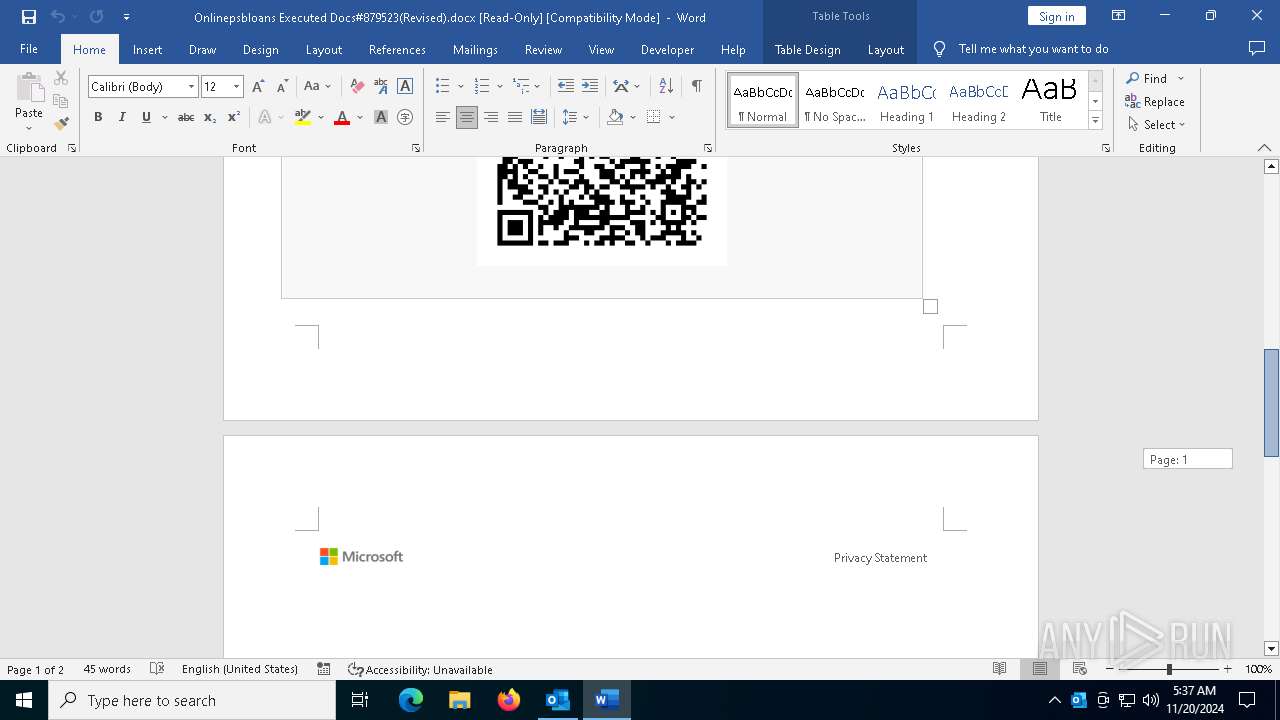1280x720 pixels.
Task: Click the vertical scrollbar thumb
Action: point(1271,402)
